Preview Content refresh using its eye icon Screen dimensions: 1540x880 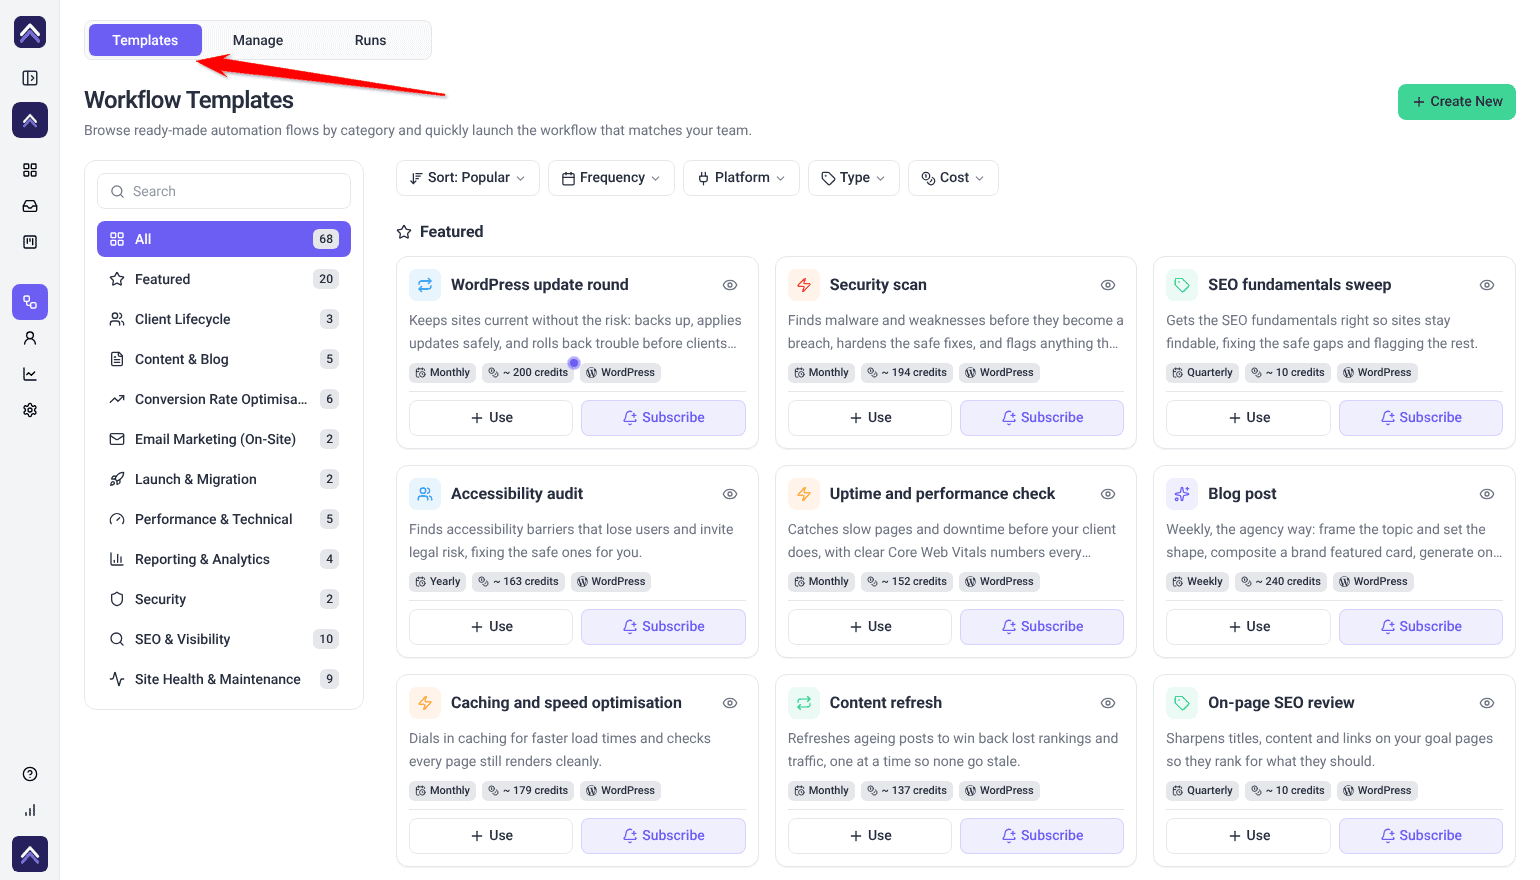coord(1108,703)
